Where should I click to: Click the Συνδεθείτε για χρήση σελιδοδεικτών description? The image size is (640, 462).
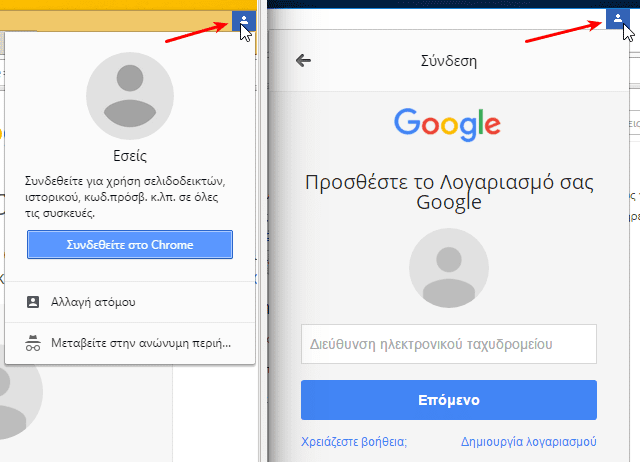[125, 197]
